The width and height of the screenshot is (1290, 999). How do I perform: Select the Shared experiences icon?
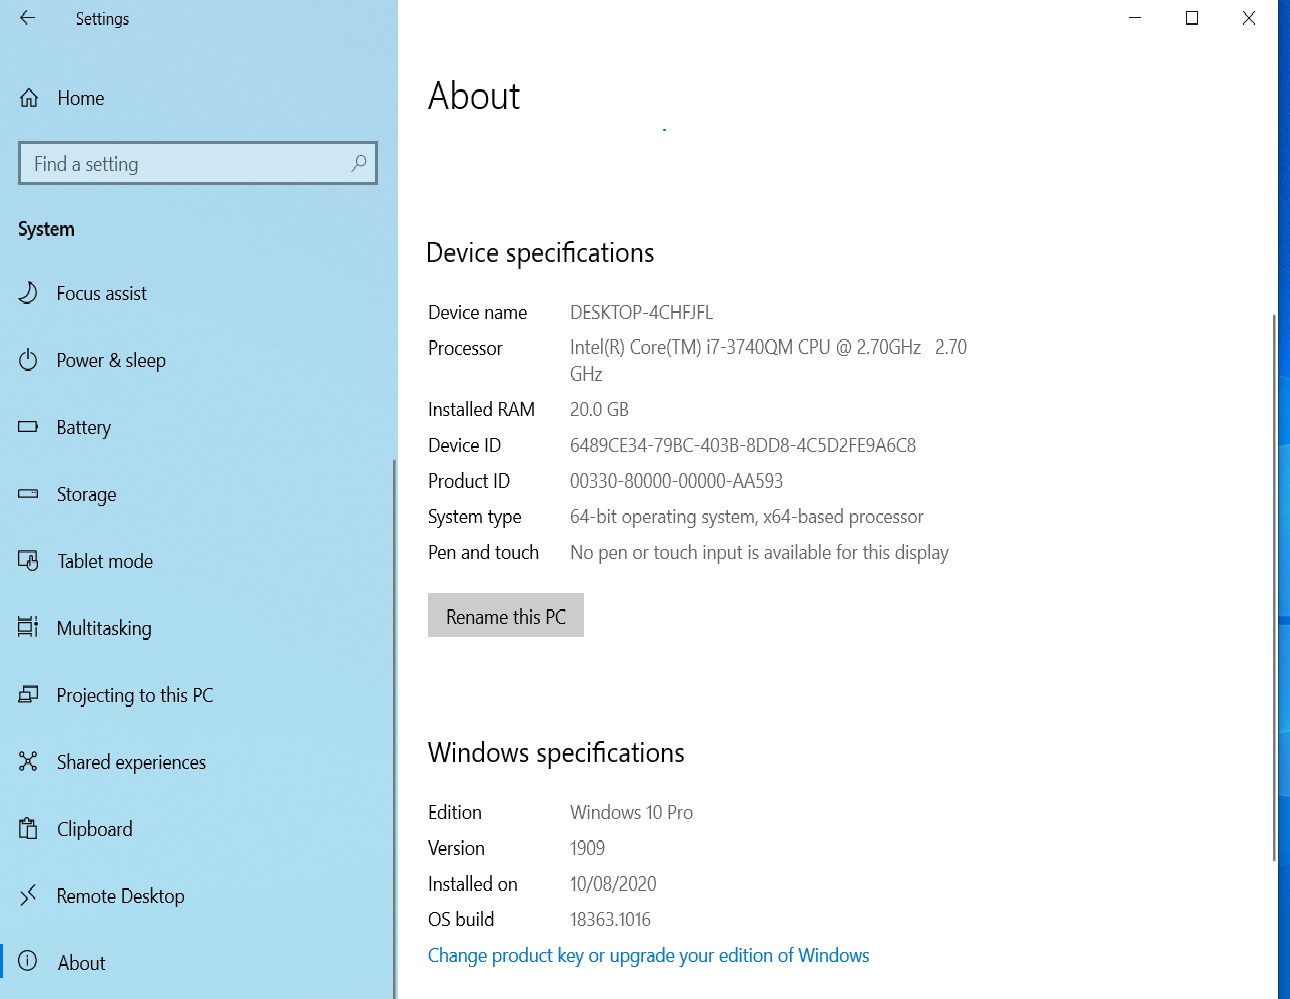coord(28,762)
